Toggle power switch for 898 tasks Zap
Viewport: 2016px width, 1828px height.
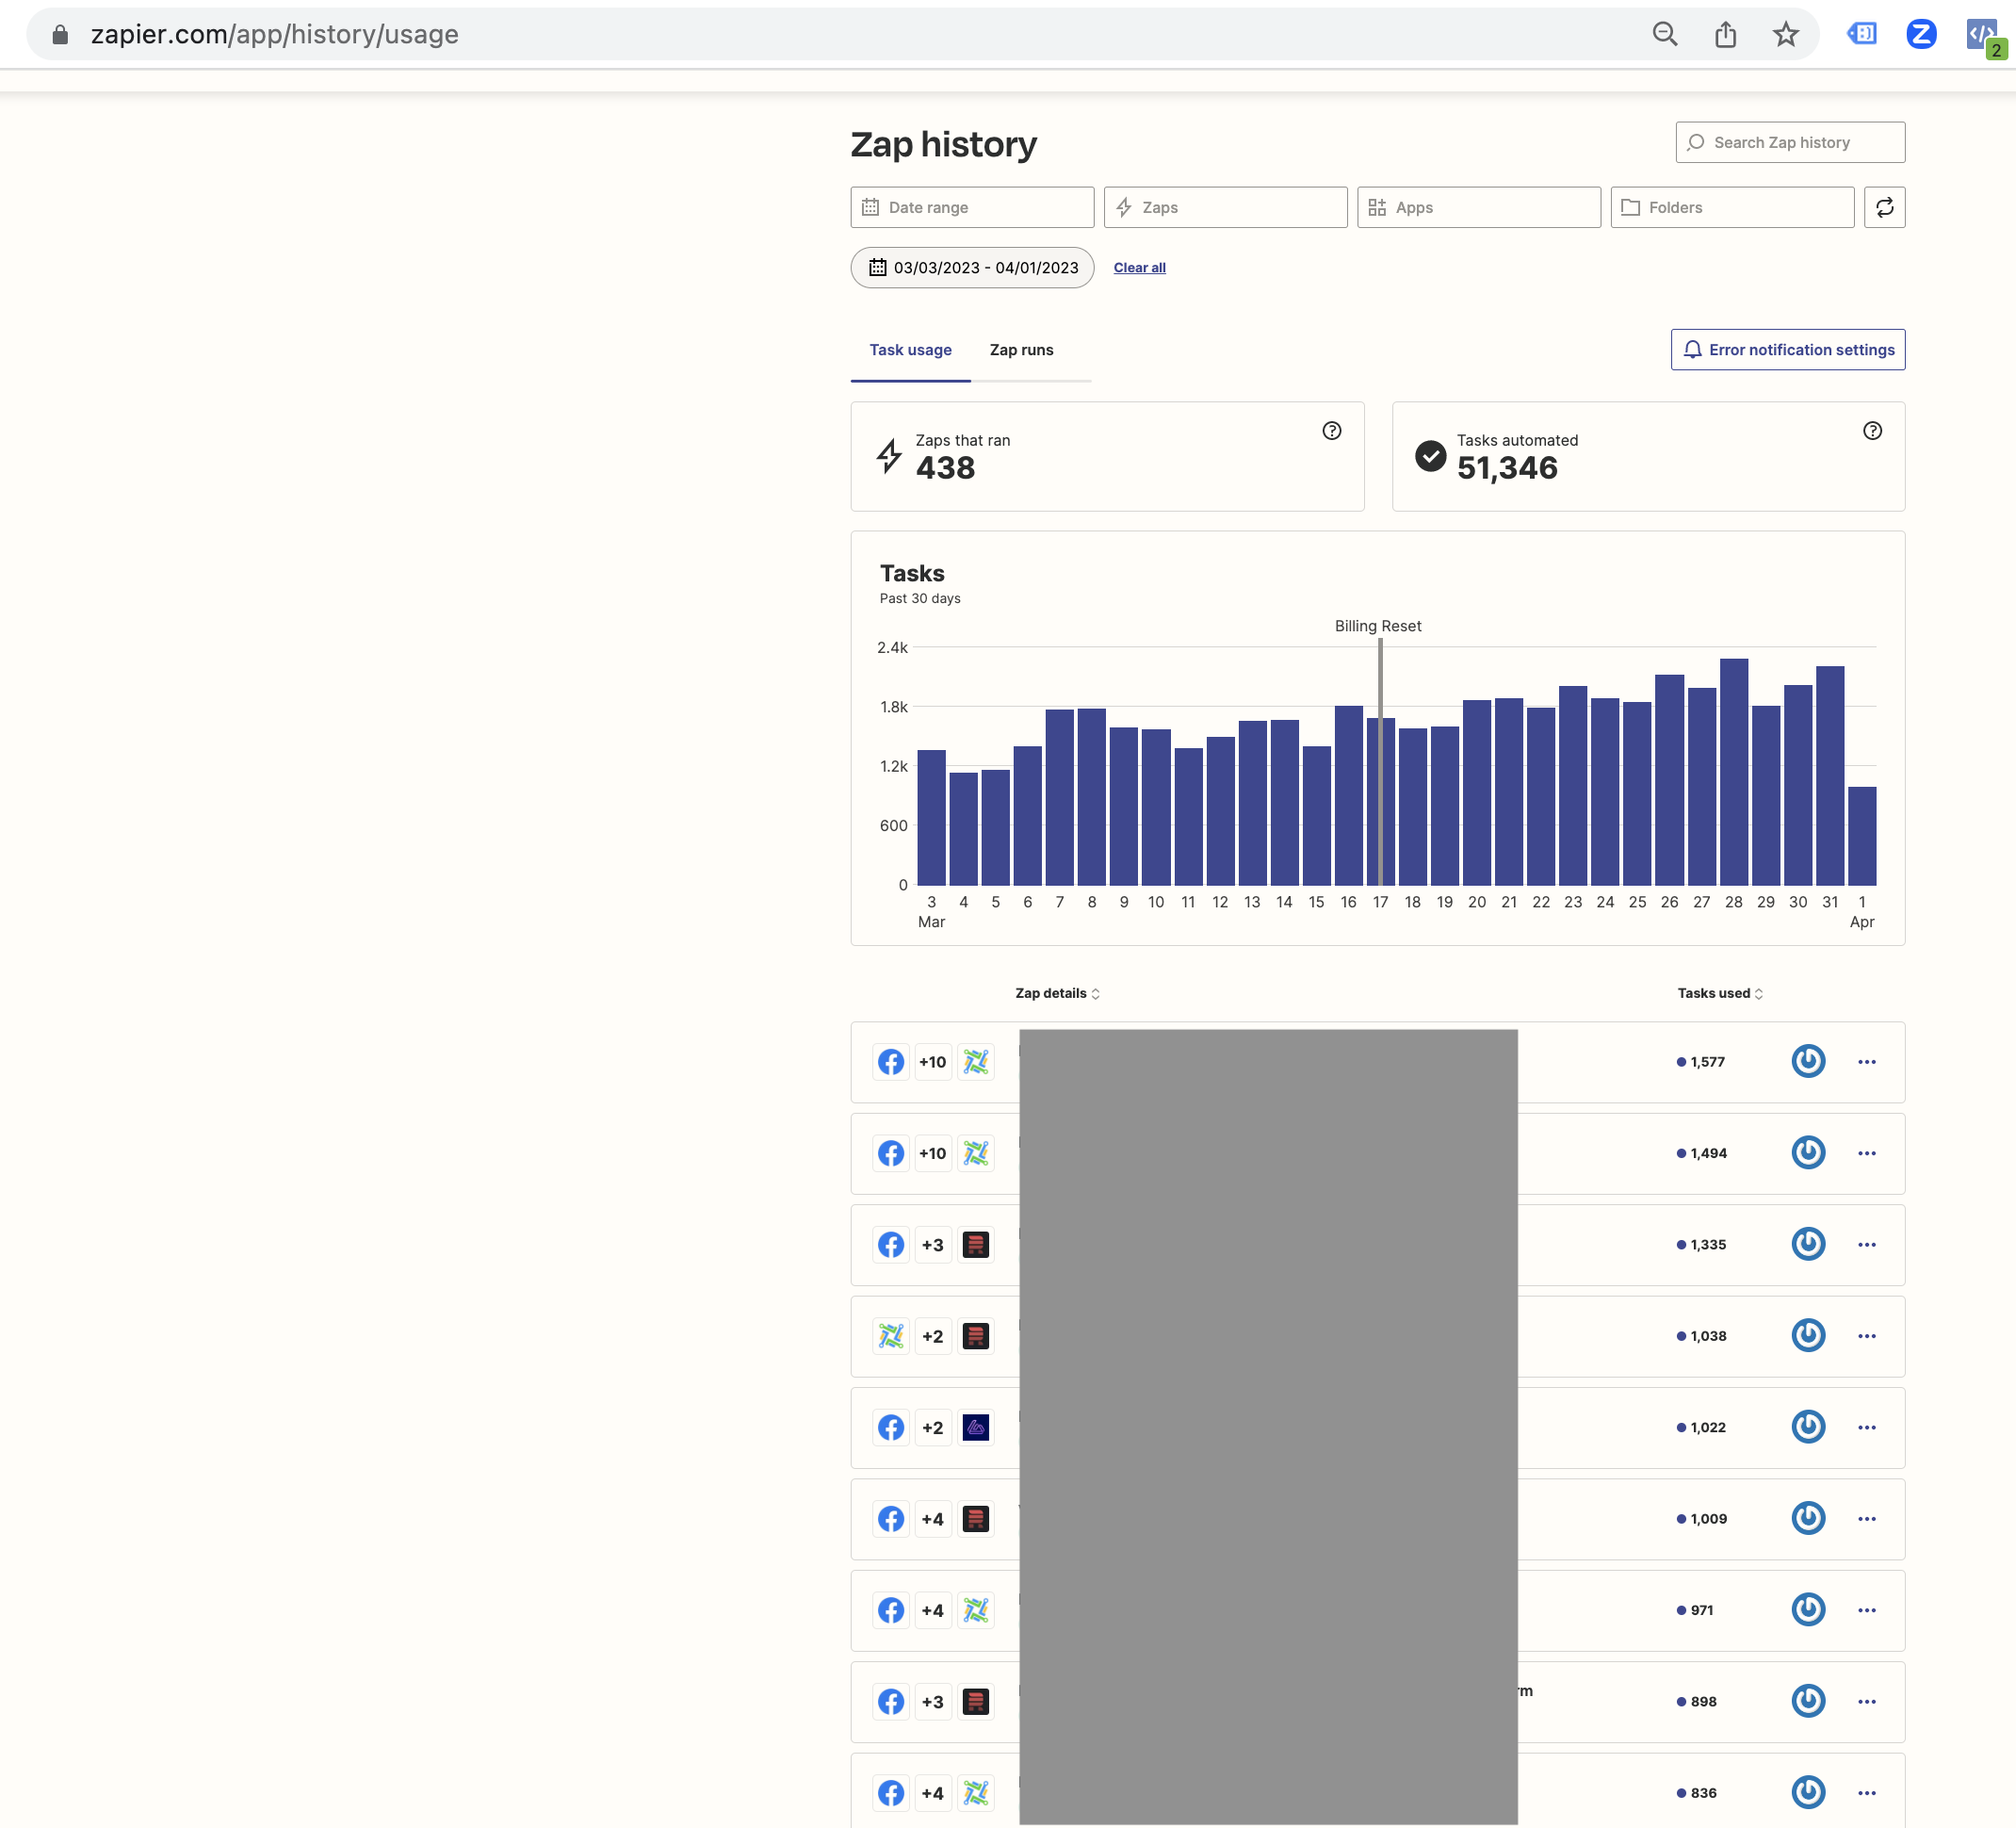pyautogui.click(x=1808, y=1700)
